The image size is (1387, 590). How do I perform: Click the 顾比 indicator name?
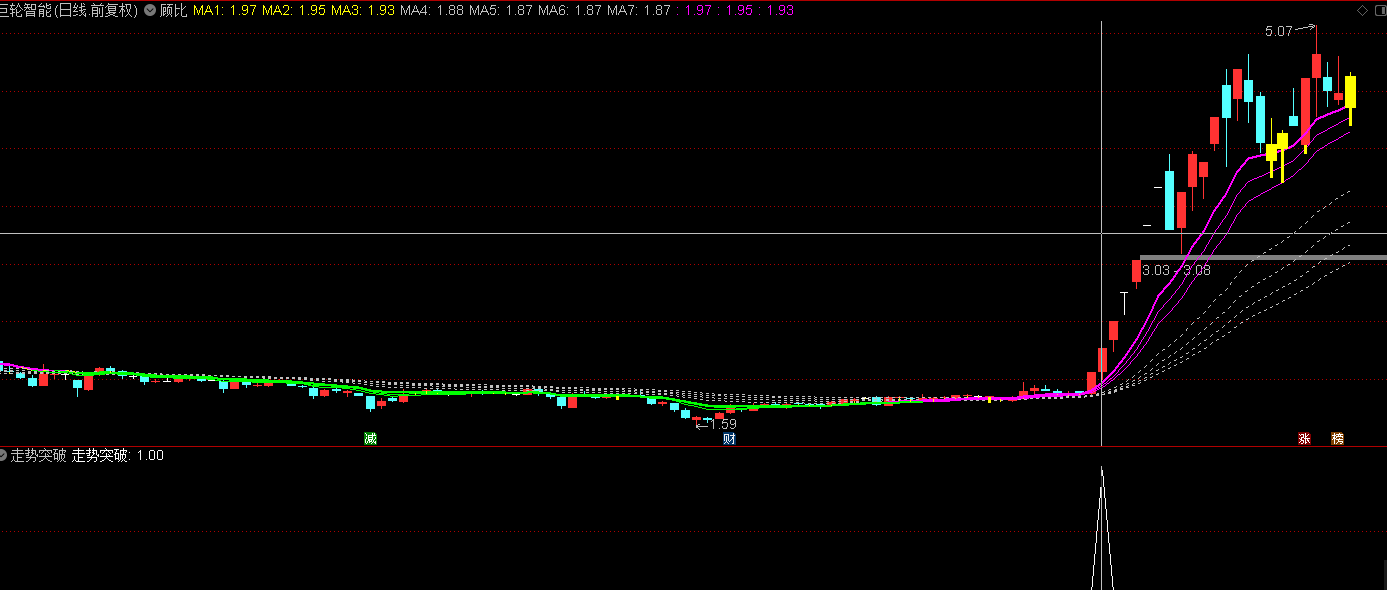pos(174,10)
